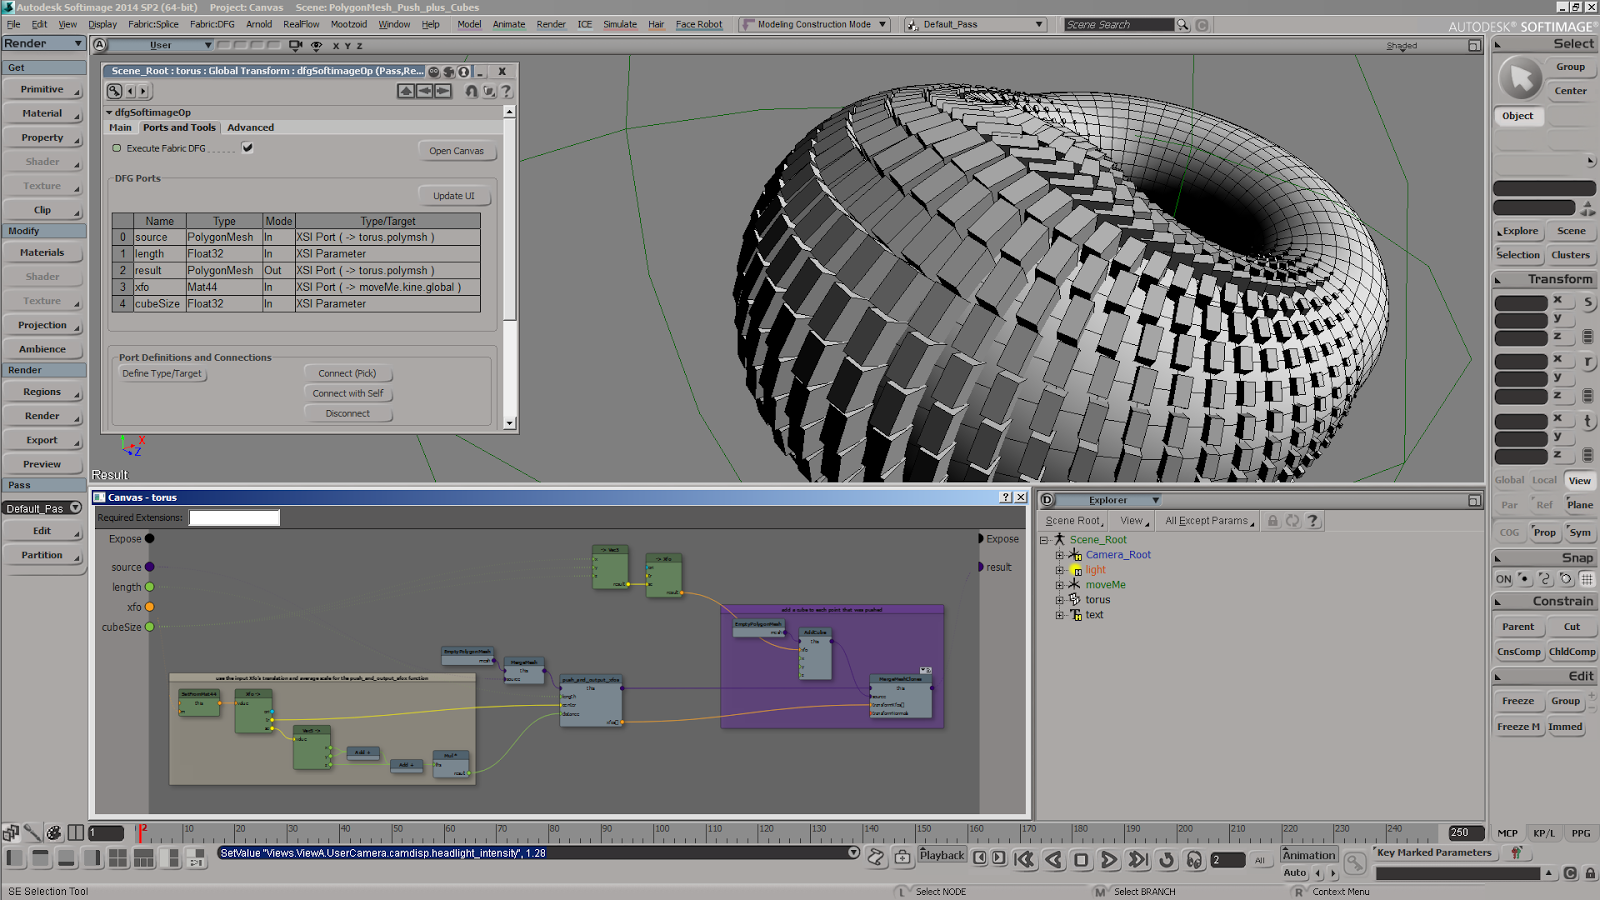This screenshot has width=1600, height=900.
Task: Click the Disconnect button
Action: pyautogui.click(x=347, y=413)
